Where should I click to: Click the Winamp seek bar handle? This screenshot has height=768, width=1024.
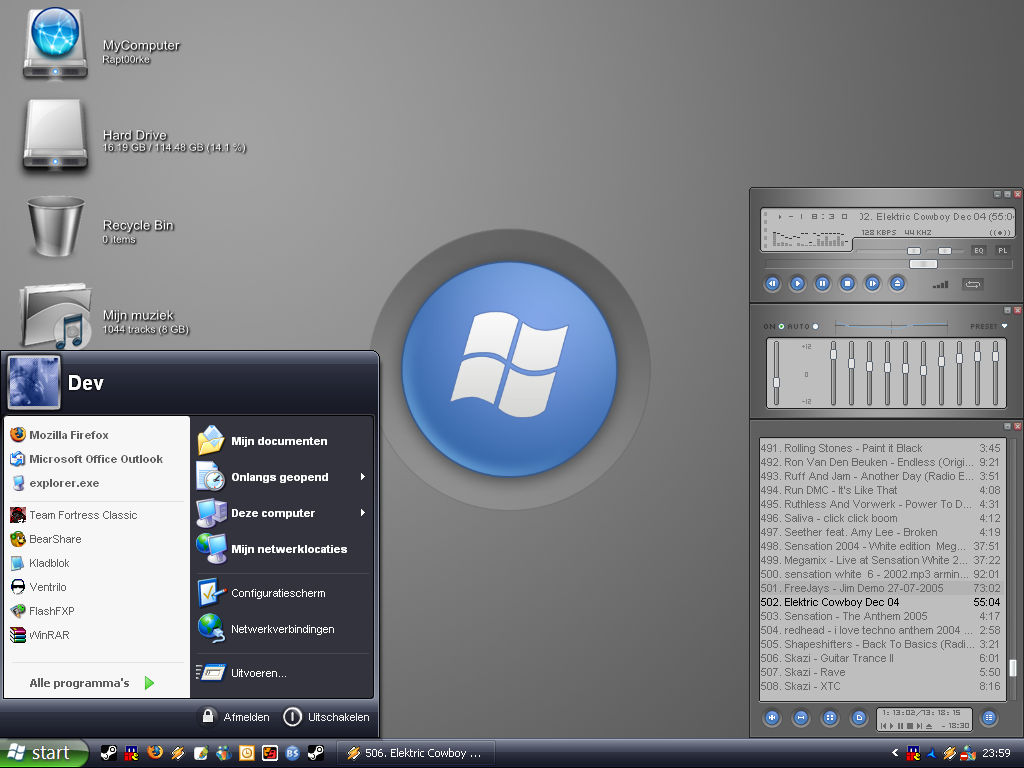(923, 264)
